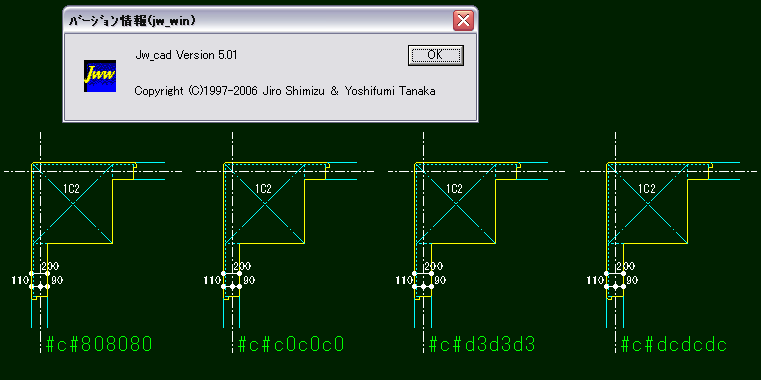Viewport: 761px width, 380px height.
Task: Click the Jww application logo icon
Action: pyautogui.click(x=100, y=76)
